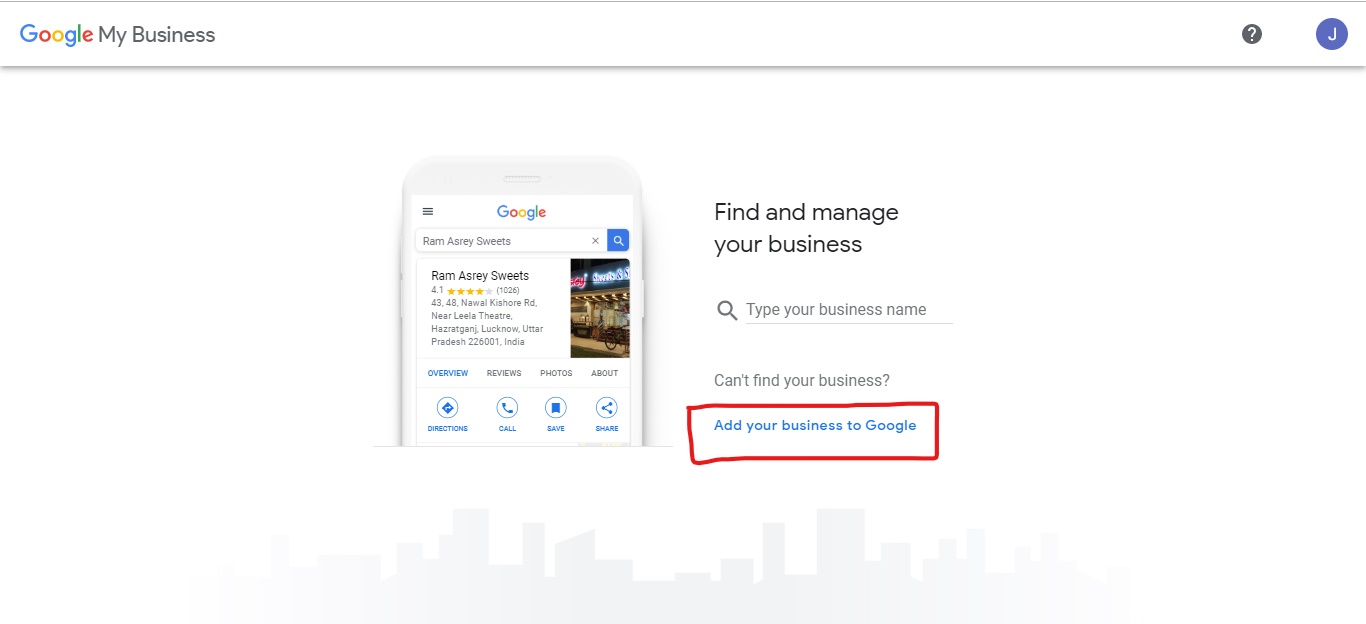Select the Photos tab in phone mockup
Viewport: 1366px width, 624px height.
point(556,373)
